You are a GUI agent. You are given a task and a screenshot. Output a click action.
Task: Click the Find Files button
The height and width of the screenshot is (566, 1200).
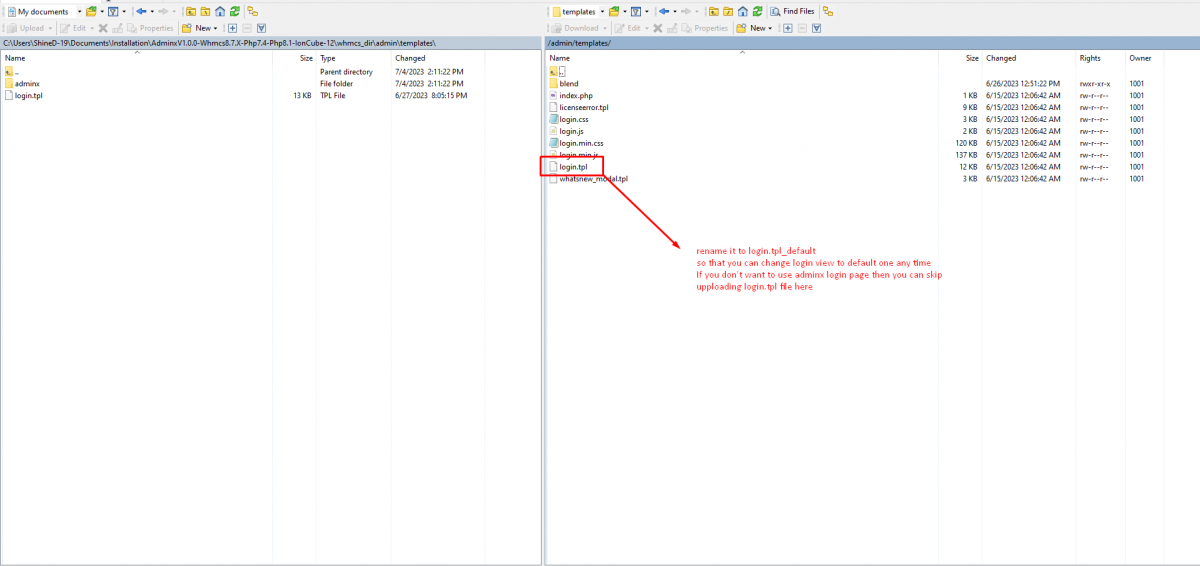pyautogui.click(x=793, y=11)
